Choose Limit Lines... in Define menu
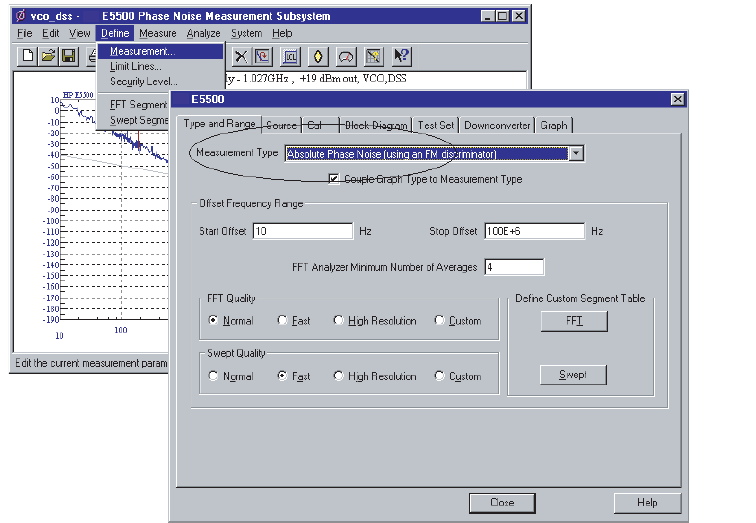Image resolution: width=756 pixels, height=523 pixels. [161, 67]
